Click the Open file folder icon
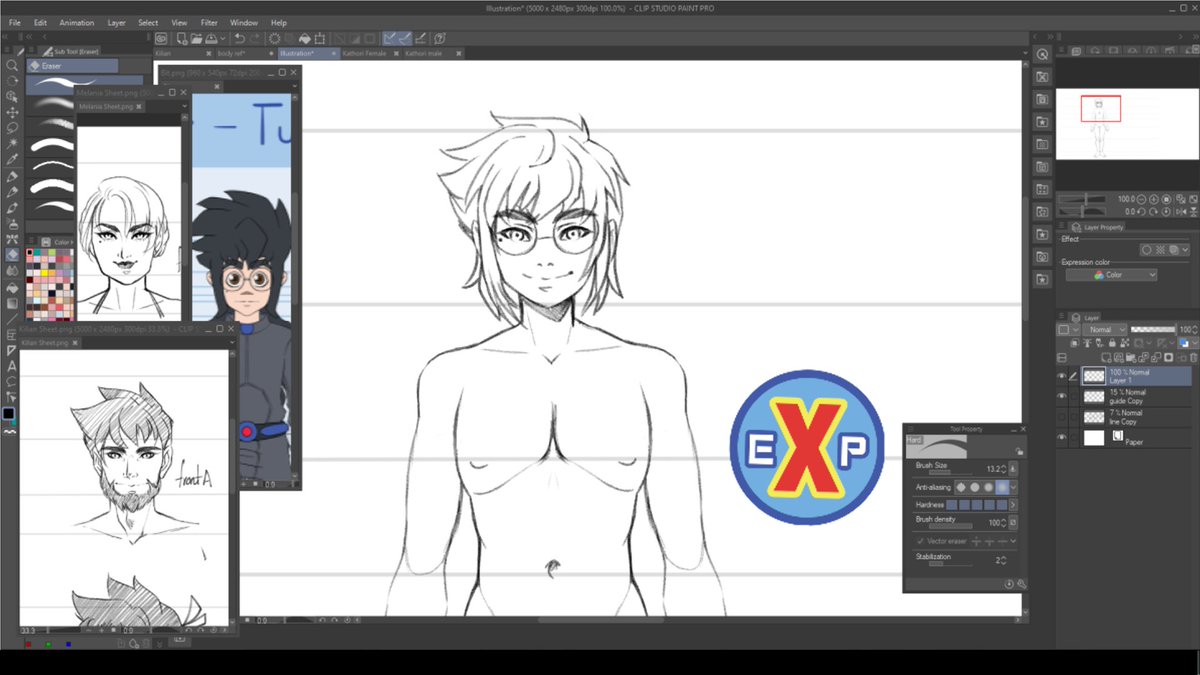1200x675 pixels. (x=196, y=38)
